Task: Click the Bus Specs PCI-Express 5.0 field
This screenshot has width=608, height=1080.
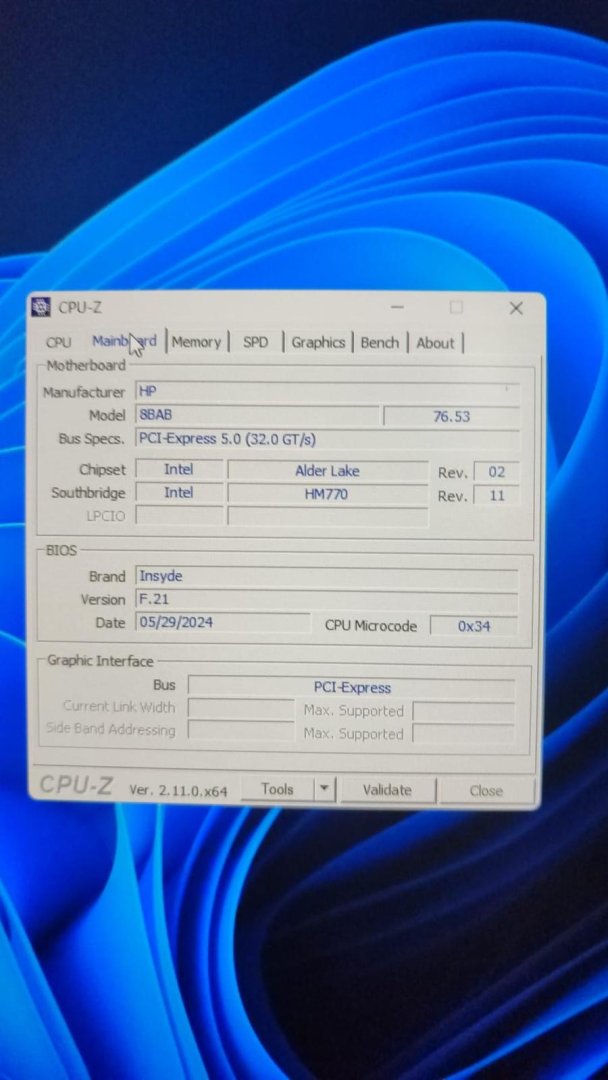Action: point(328,439)
